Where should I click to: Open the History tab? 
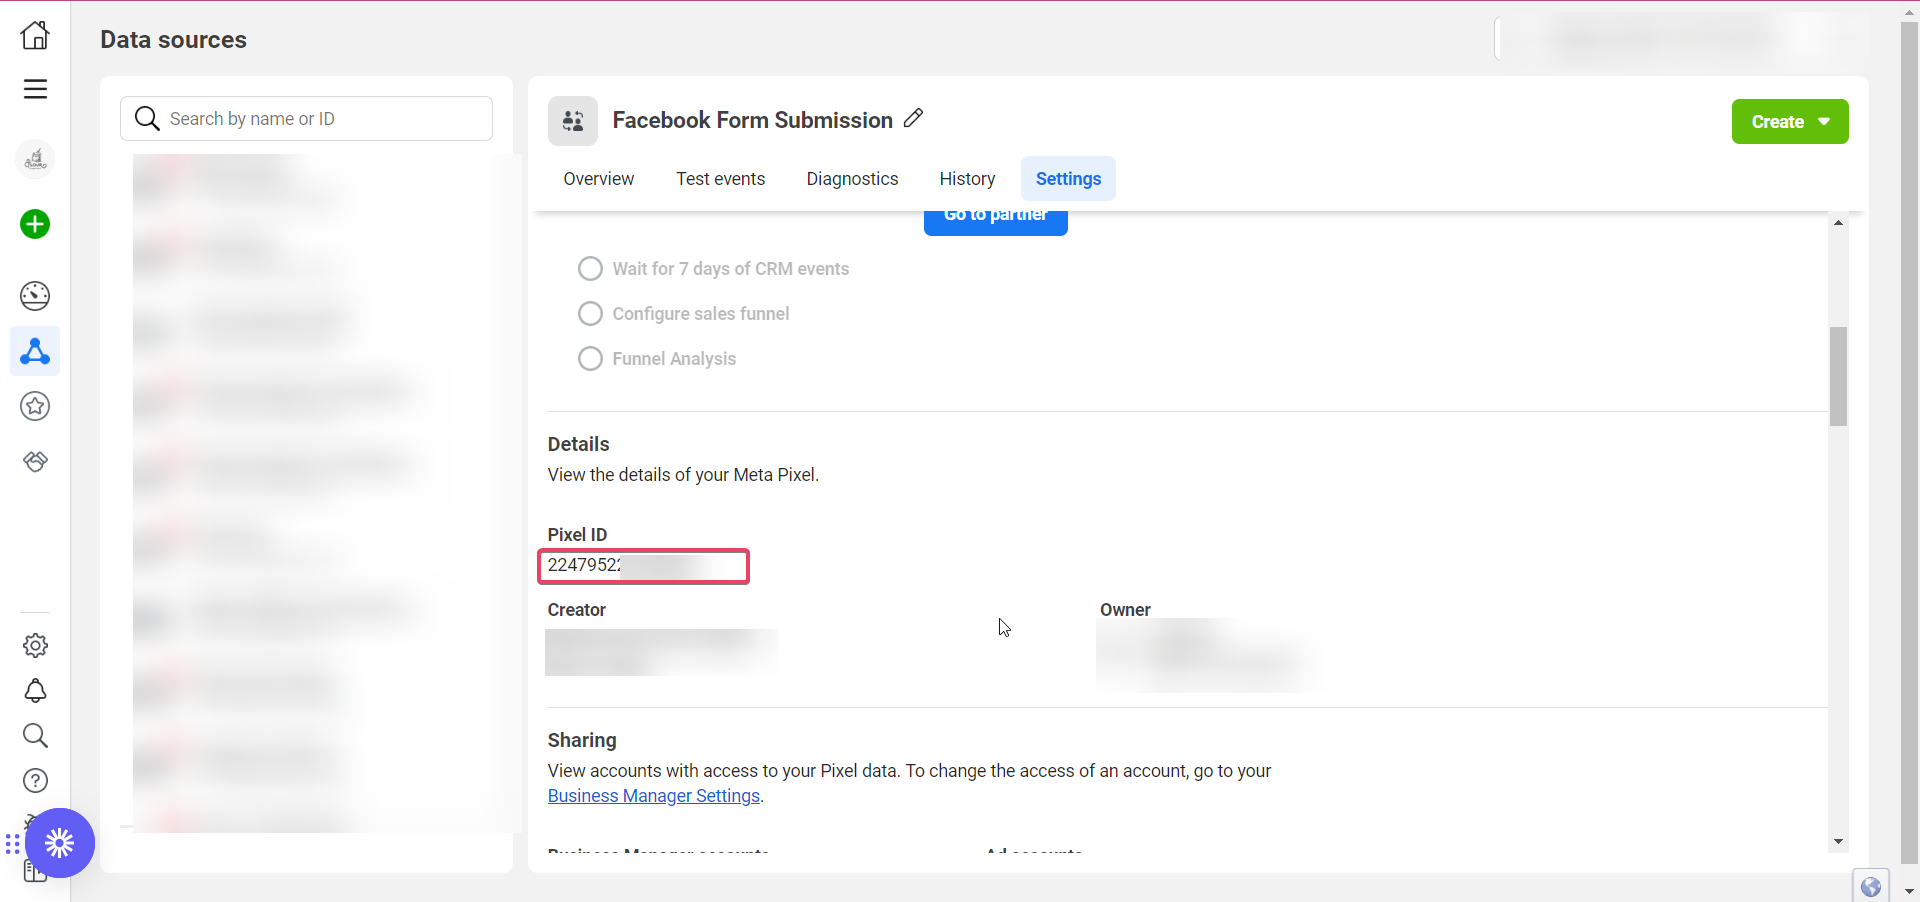pyautogui.click(x=967, y=179)
